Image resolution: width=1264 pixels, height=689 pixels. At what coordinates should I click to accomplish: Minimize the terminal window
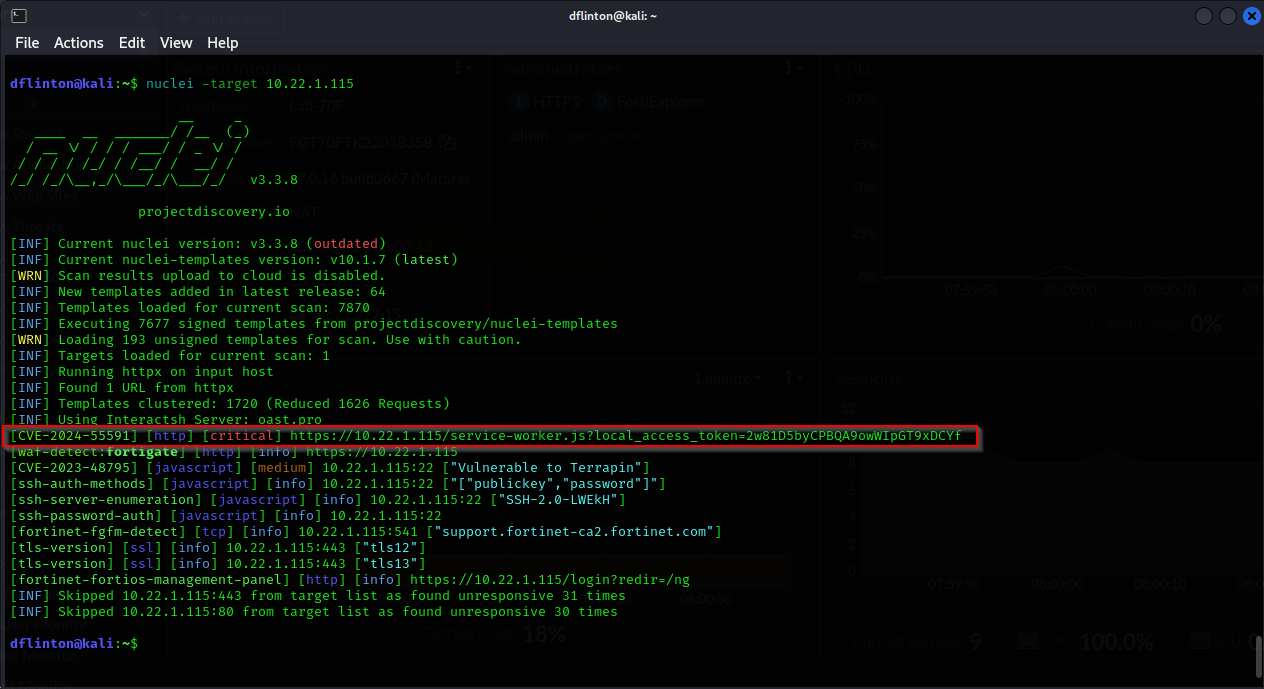1203,16
